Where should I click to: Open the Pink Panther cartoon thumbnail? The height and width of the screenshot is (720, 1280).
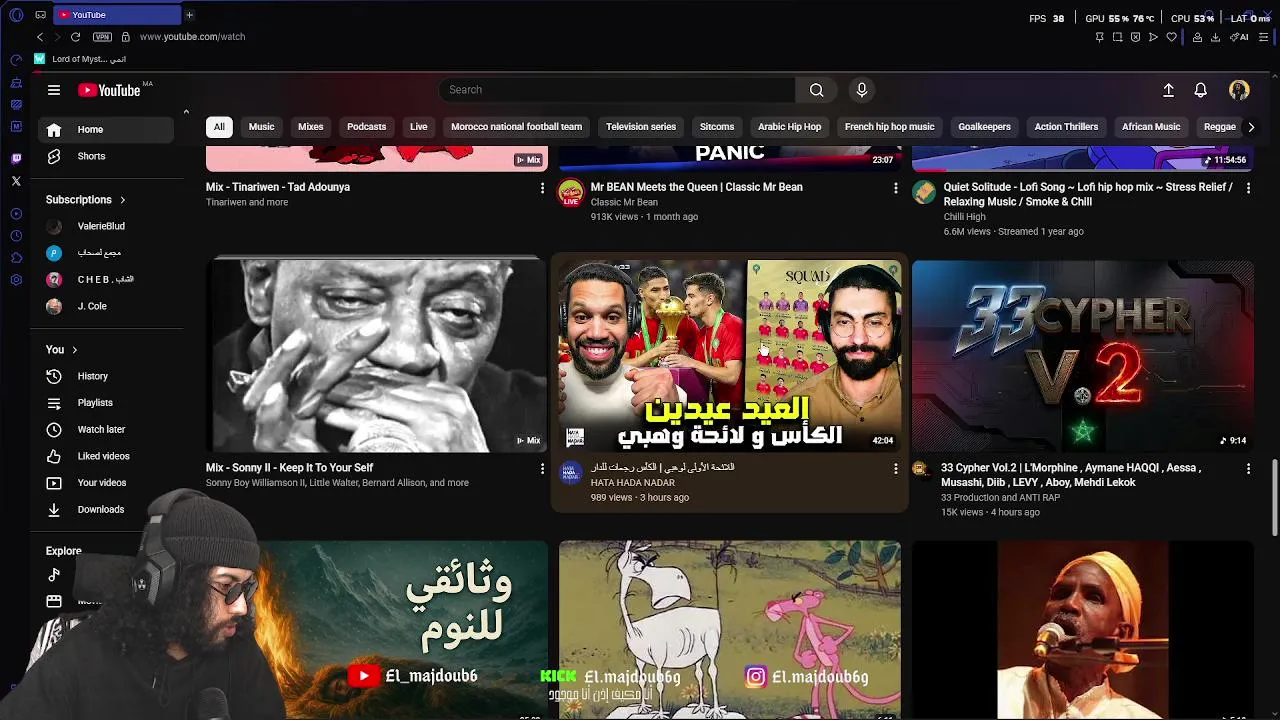coord(730,630)
